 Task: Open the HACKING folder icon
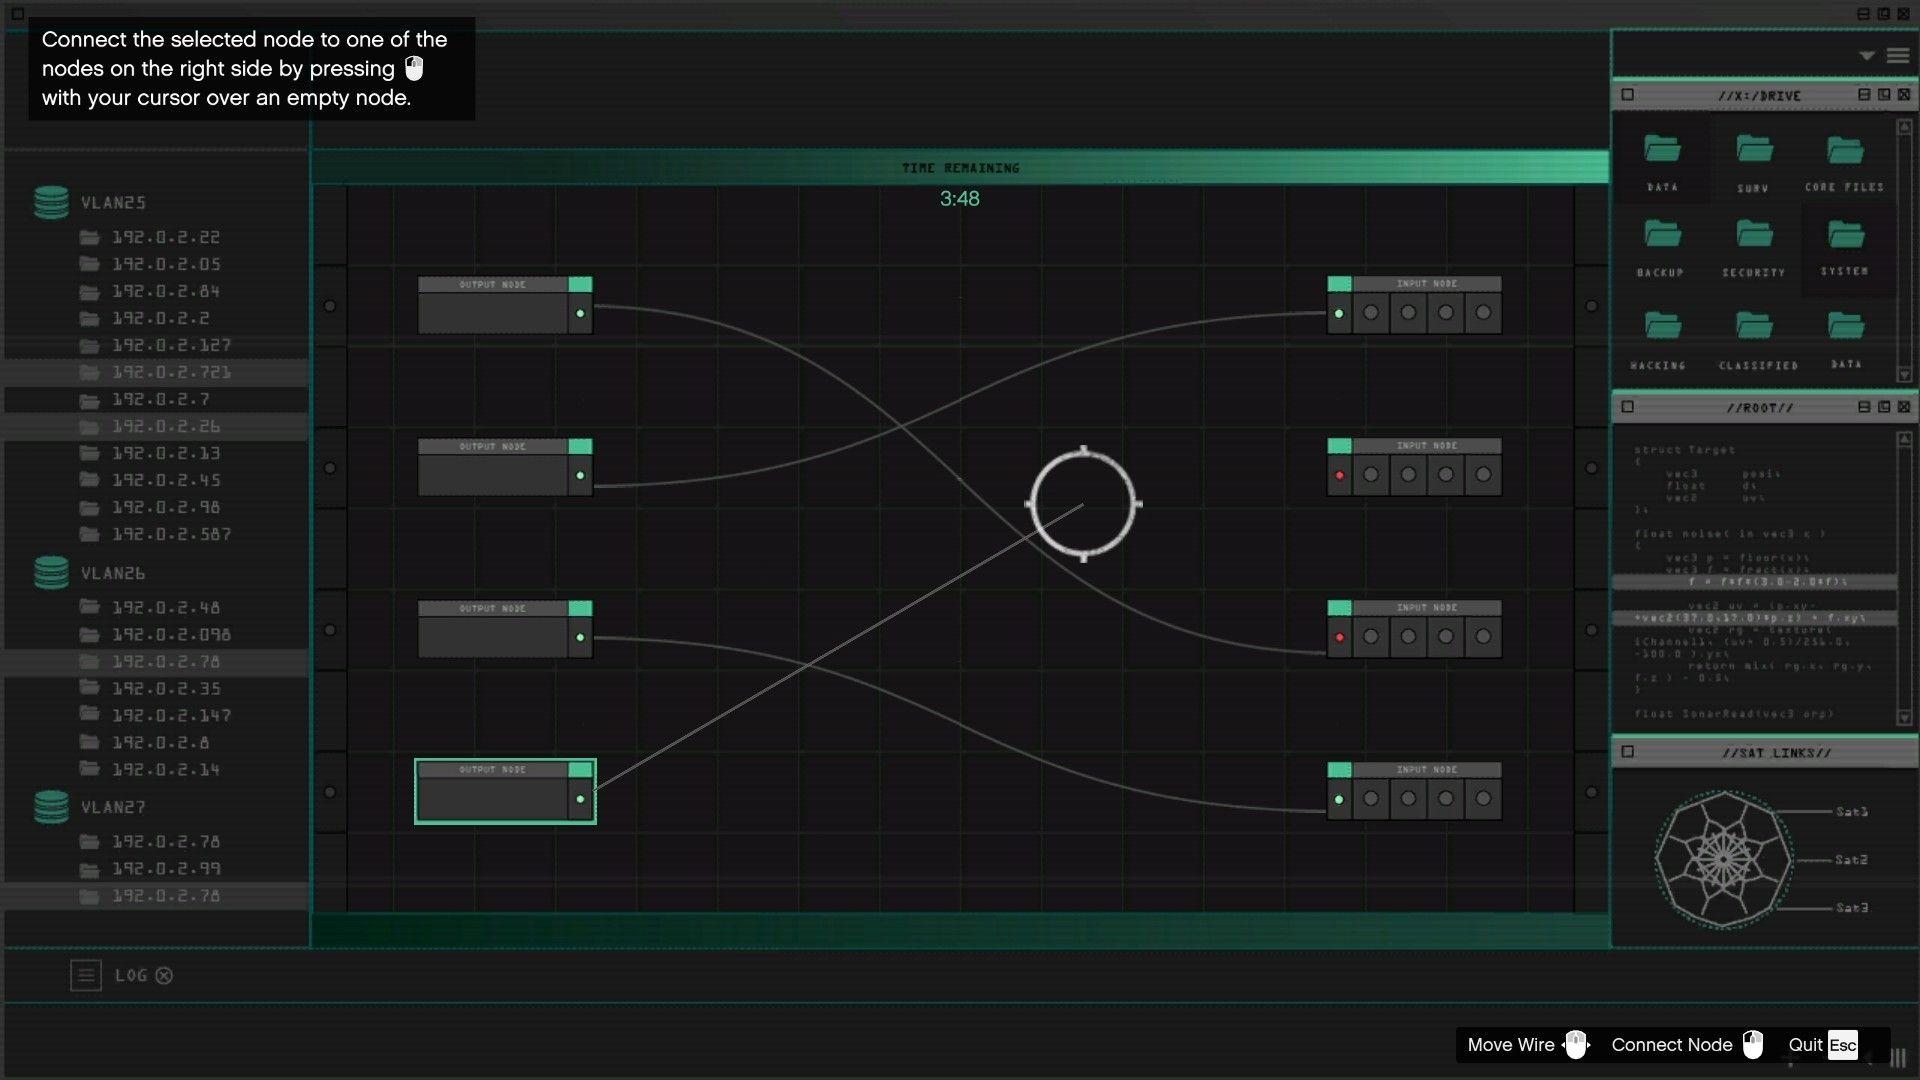1661,326
